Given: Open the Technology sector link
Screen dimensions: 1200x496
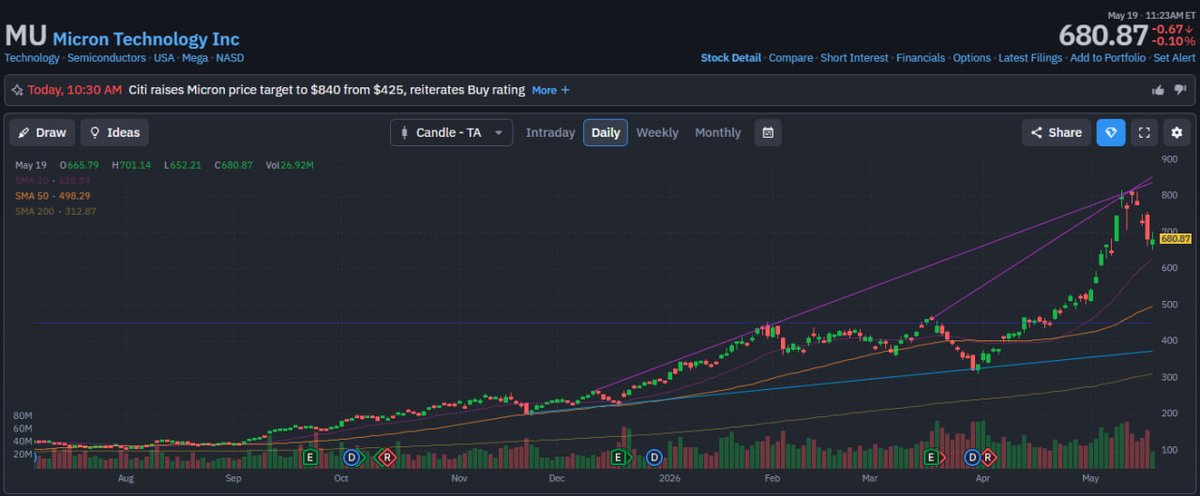Looking at the screenshot, I should [32, 58].
